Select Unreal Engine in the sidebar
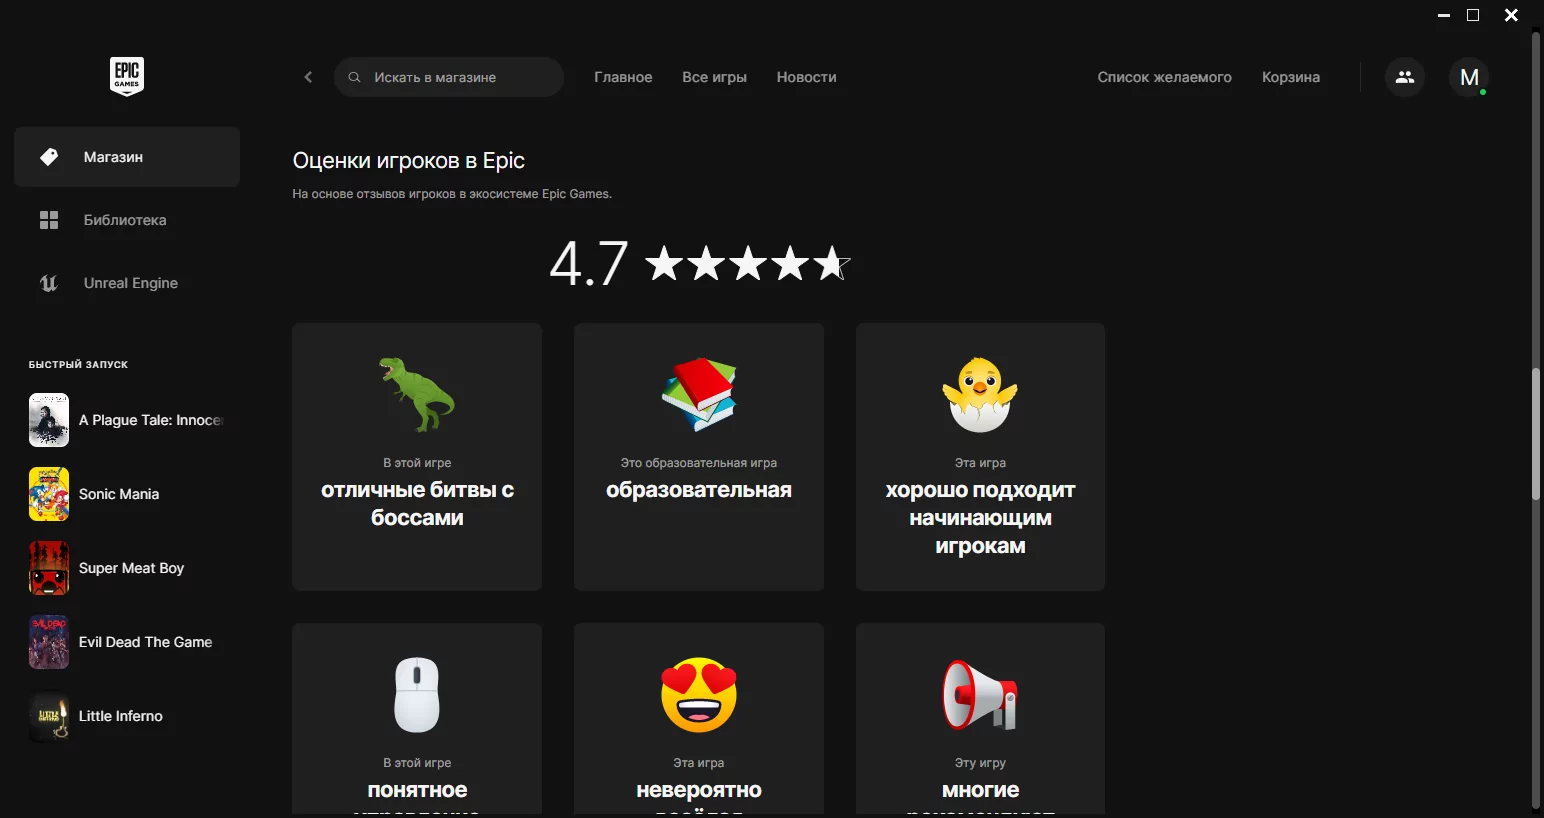This screenshot has height=818, width=1544. (127, 283)
